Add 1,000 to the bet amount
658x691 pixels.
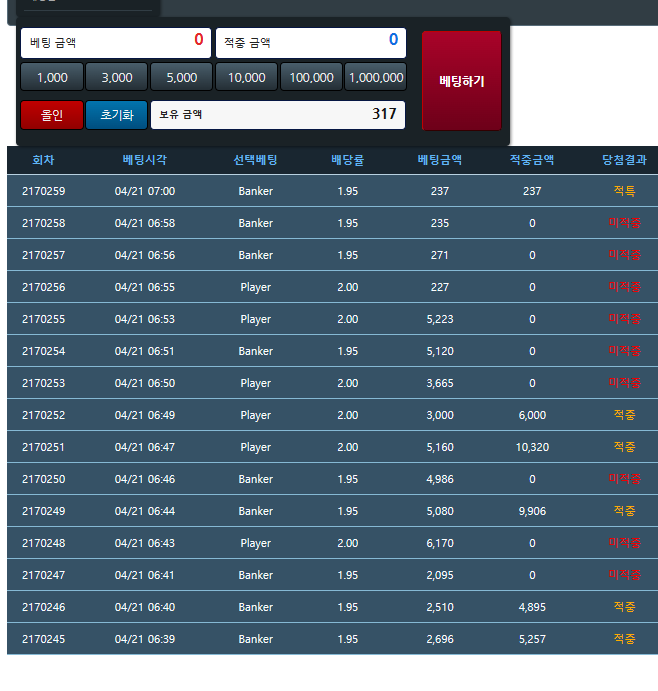[52, 77]
